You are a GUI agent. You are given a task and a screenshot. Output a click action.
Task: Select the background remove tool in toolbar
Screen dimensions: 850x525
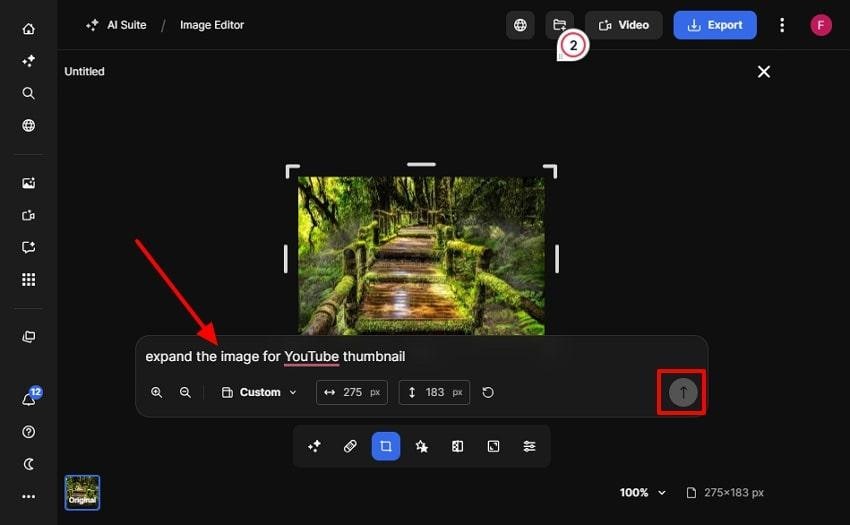[458, 446]
